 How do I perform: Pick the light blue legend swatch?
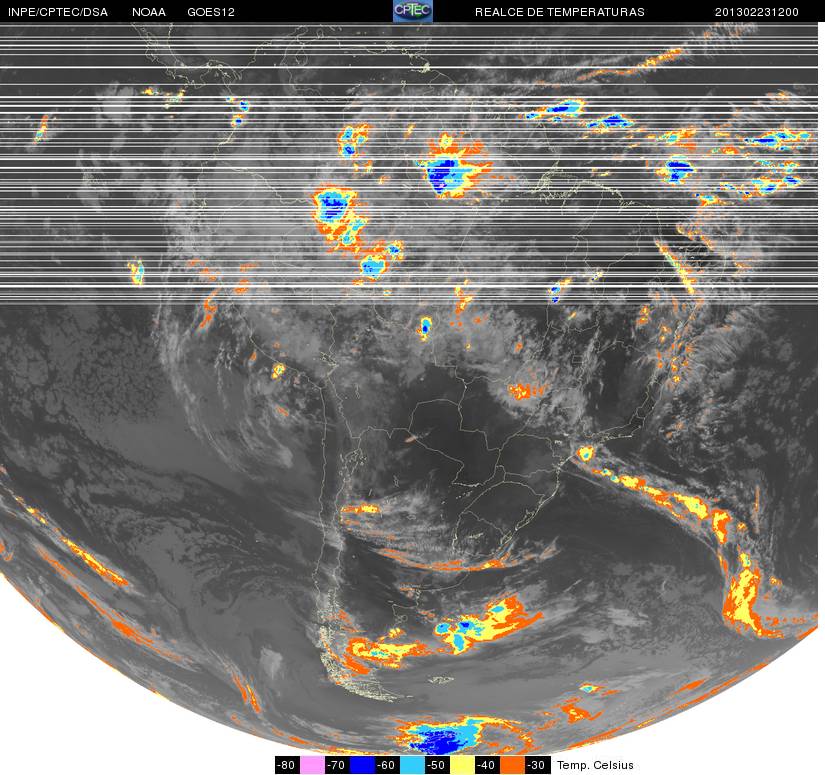412,765
